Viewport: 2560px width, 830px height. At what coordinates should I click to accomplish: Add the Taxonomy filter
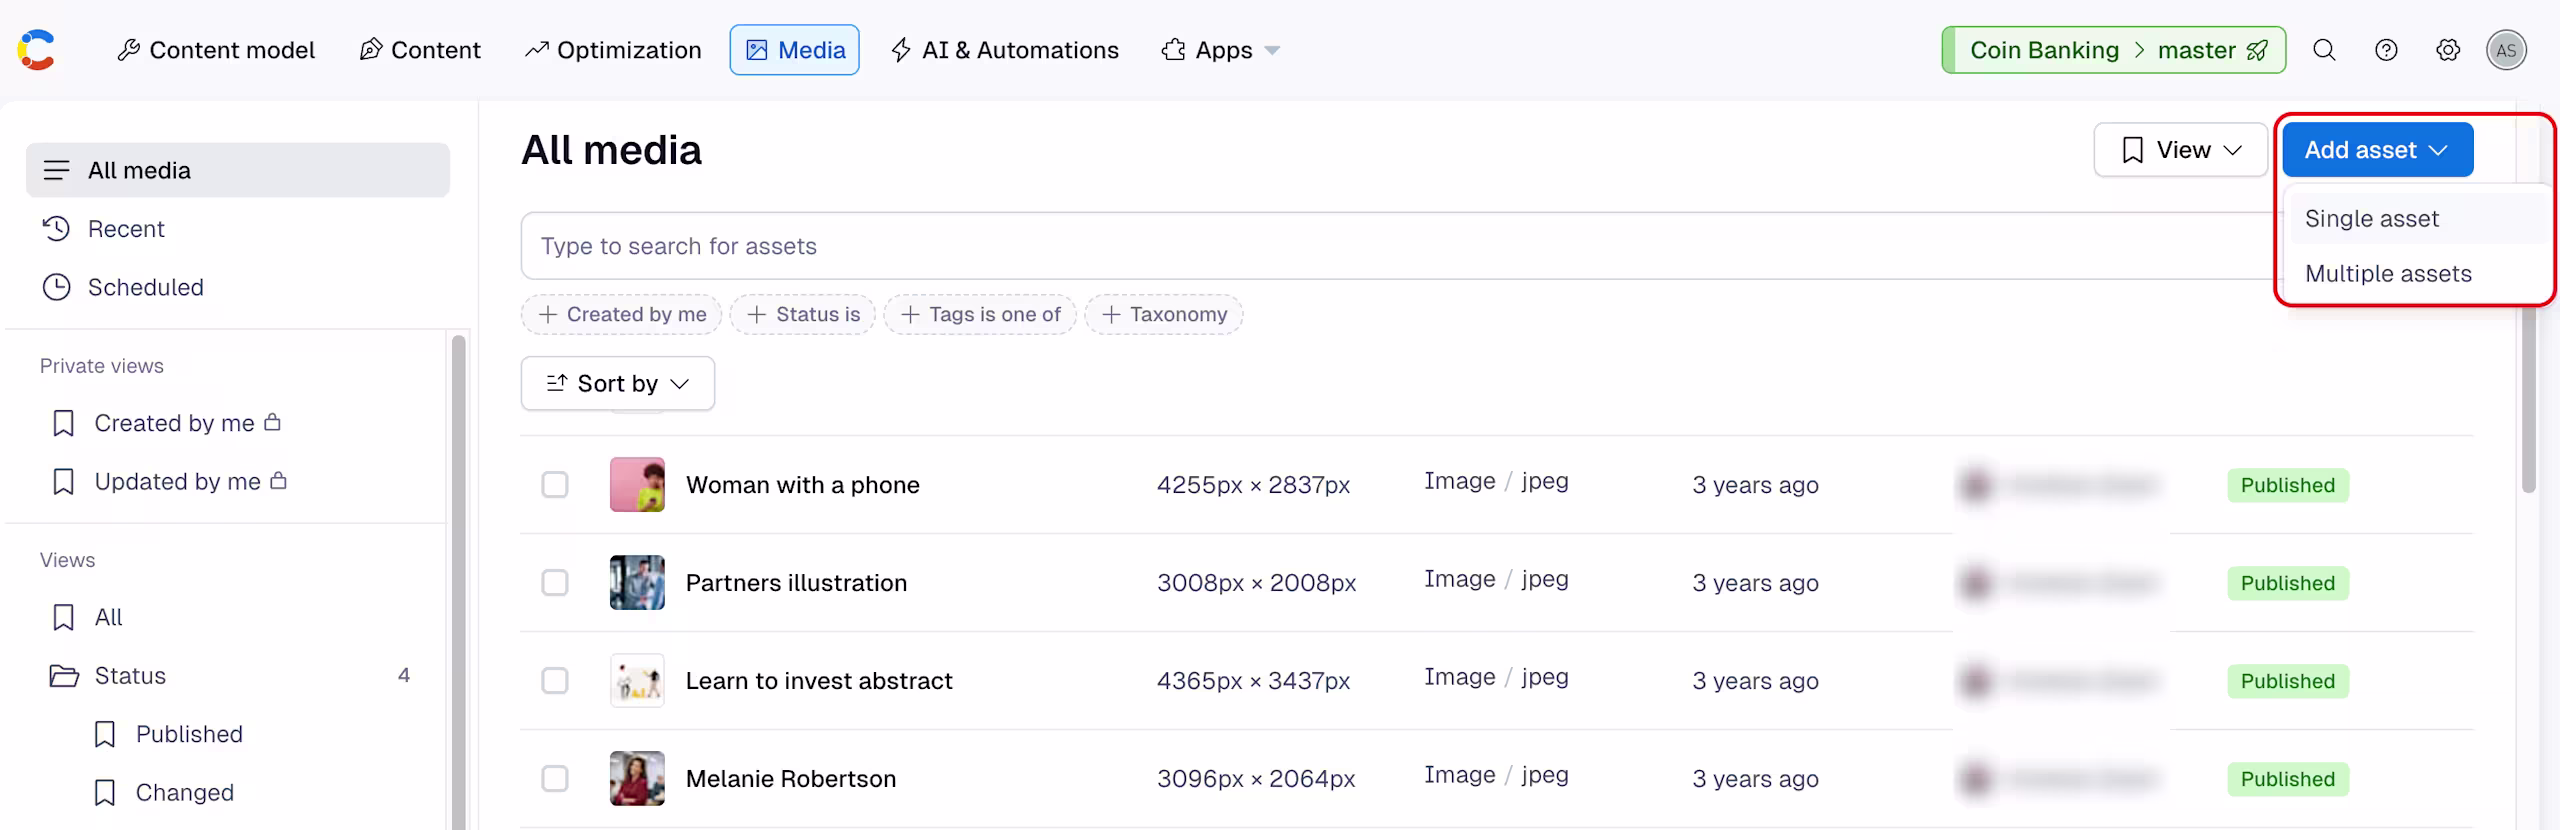click(1164, 314)
